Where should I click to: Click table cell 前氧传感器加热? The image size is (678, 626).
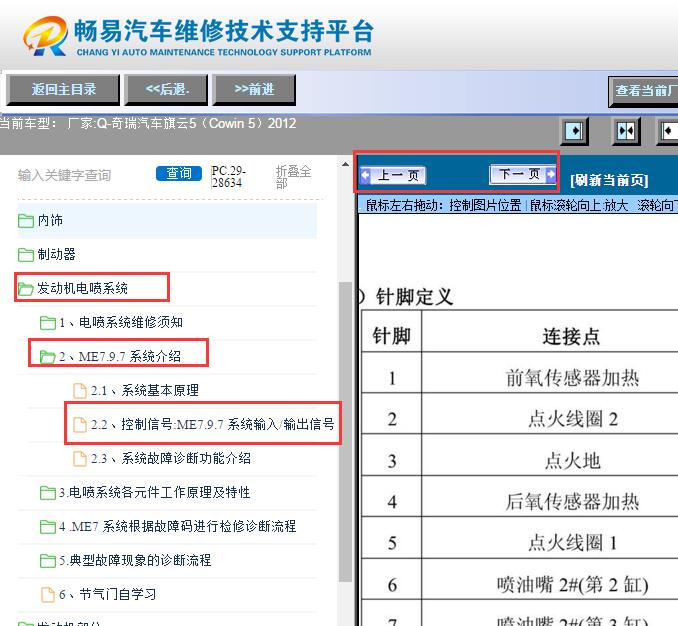[x=572, y=378]
